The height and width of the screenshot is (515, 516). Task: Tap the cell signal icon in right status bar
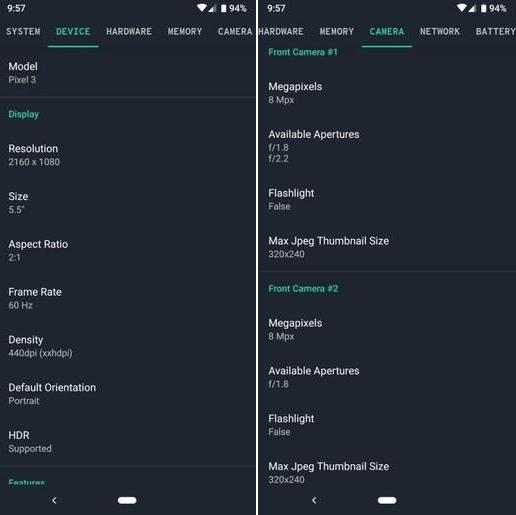coord(471,8)
